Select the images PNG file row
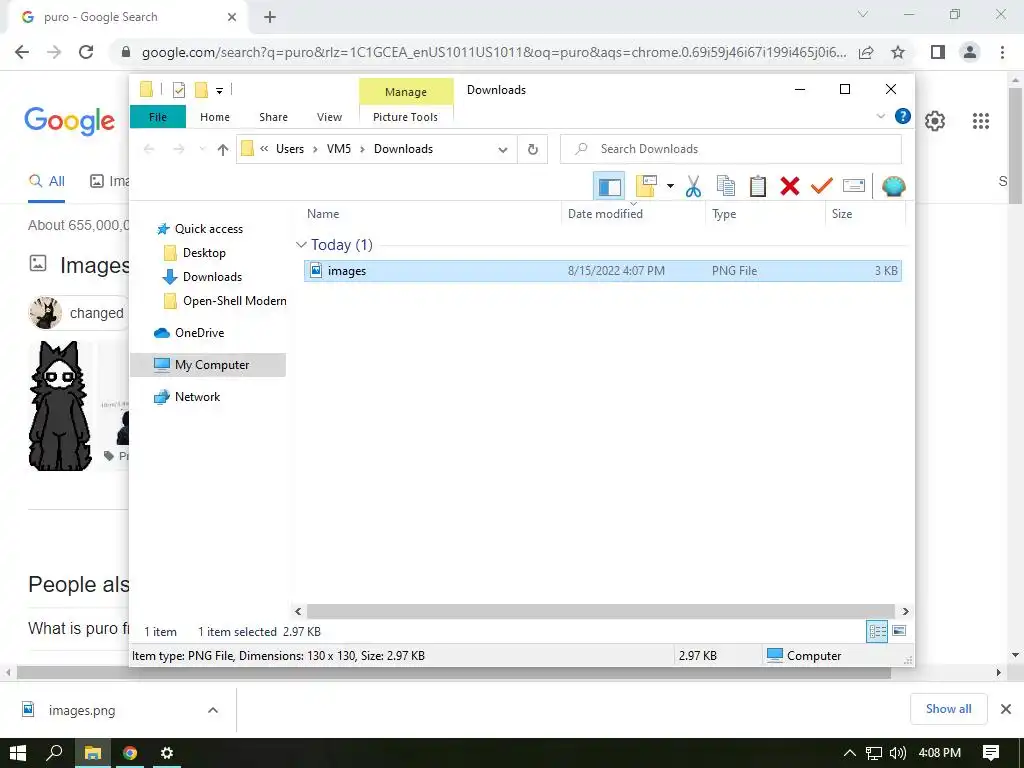1024x768 pixels. pos(602,271)
